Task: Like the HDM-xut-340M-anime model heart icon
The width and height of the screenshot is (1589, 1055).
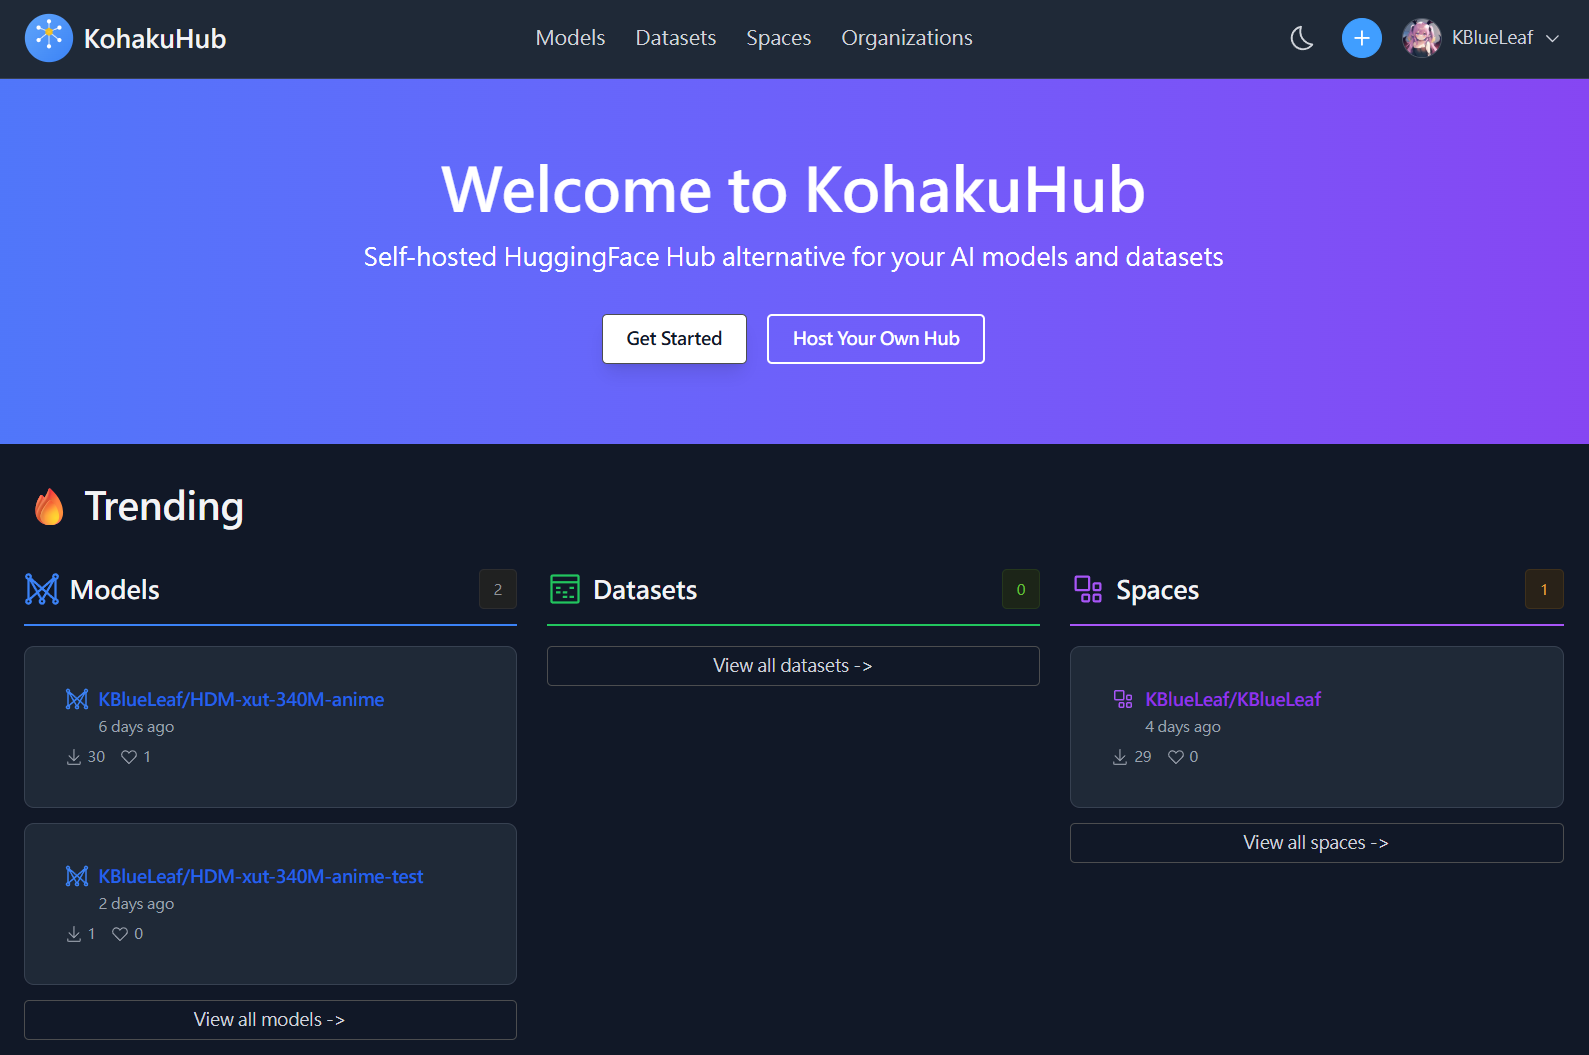Action: coord(129,757)
